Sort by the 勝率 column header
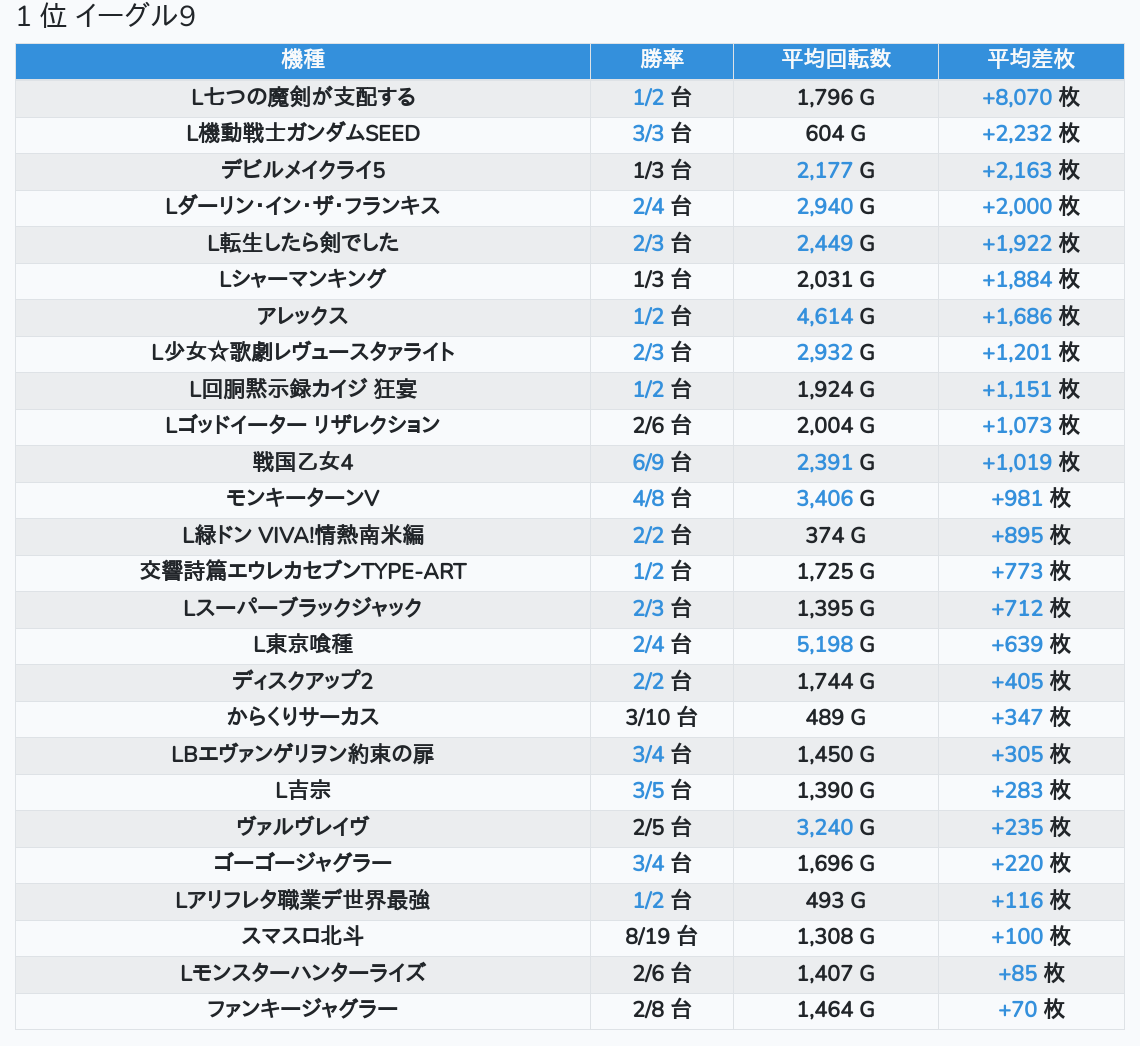Image resolution: width=1140 pixels, height=1046 pixels. tap(661, 60)
